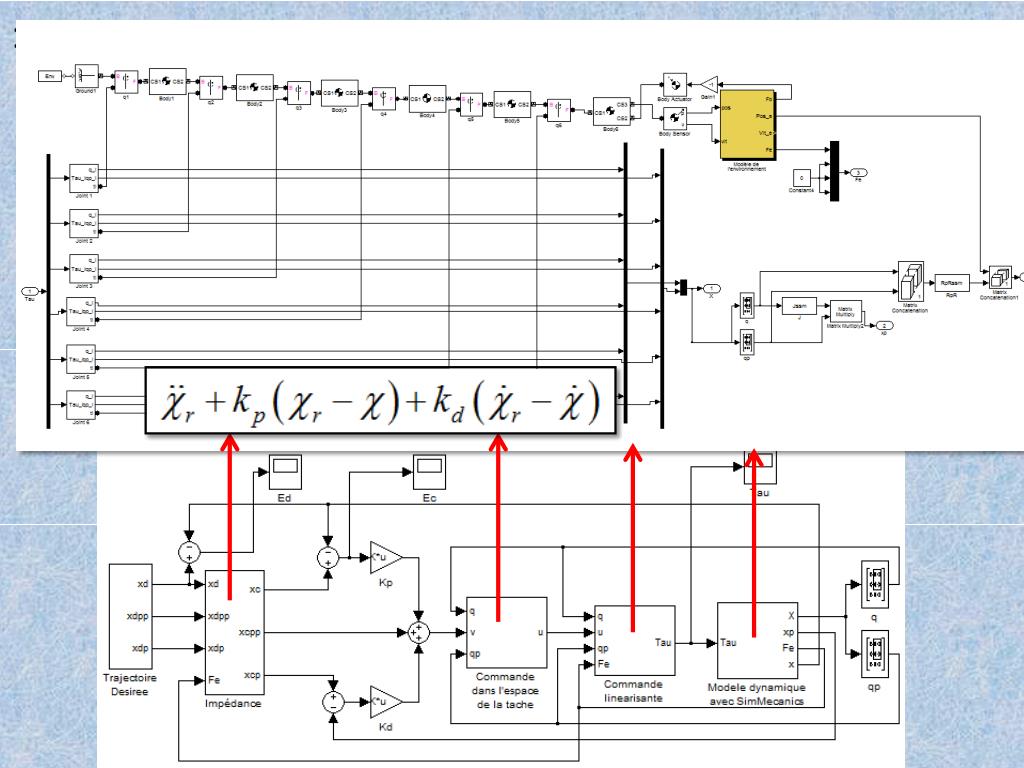Open the Body6 block
This screenshot has height=768, width=1024.
coord(611,112)
